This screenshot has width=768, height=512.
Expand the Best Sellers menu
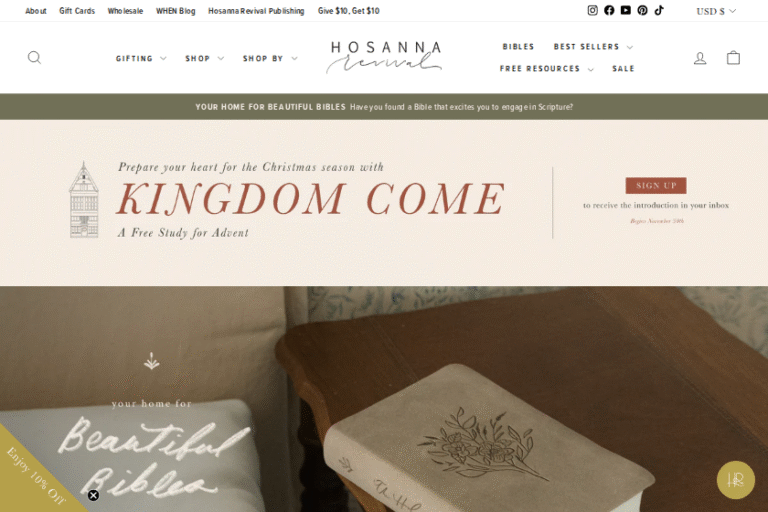pos(593,47)
